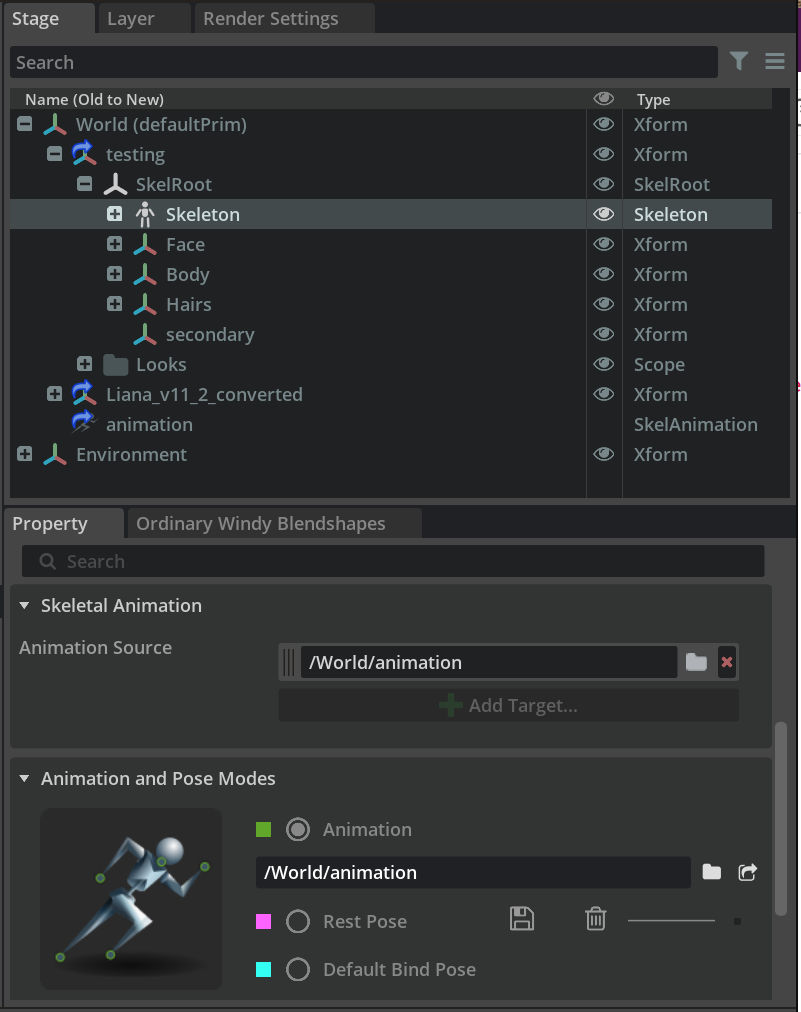The width and height of the screenshot is (801, 1012).
Task: Open the stage options hamburger menu
Action: 774,62
